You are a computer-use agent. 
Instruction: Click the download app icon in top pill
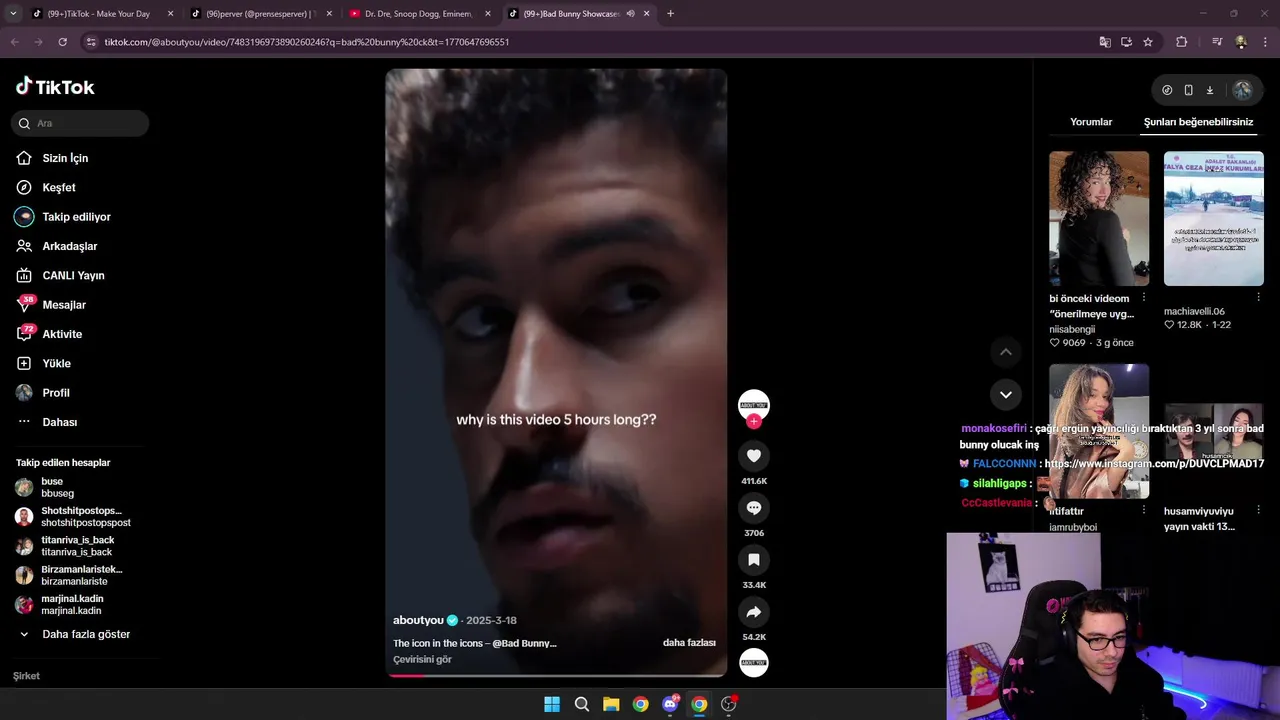(x=1209, y=90)
